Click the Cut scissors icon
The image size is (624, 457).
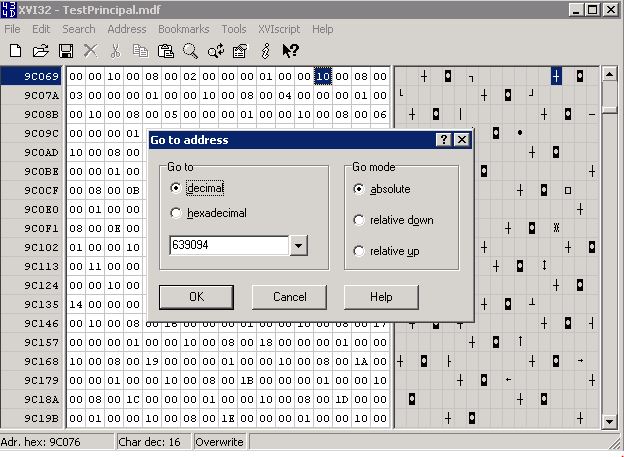click(115, 51)
